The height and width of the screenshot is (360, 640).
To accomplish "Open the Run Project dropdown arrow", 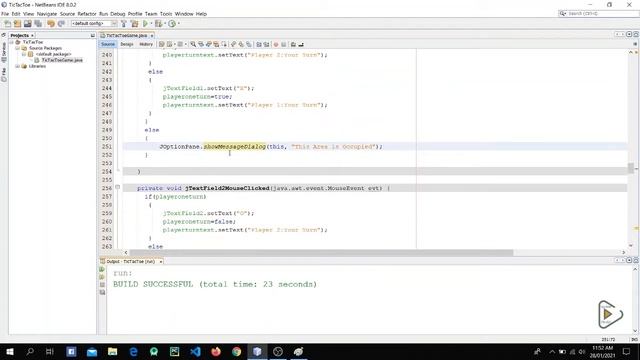I will click(x=151, y=24).
